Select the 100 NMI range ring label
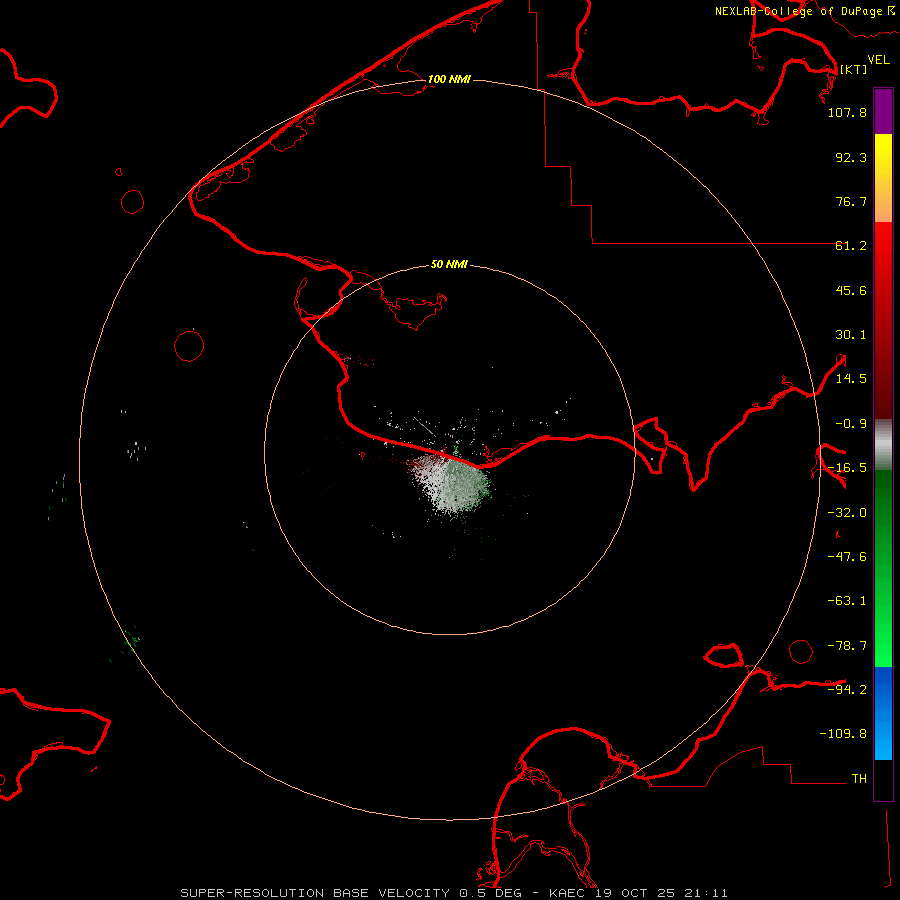This screenshot has width=900, height=900. [449, 79]
